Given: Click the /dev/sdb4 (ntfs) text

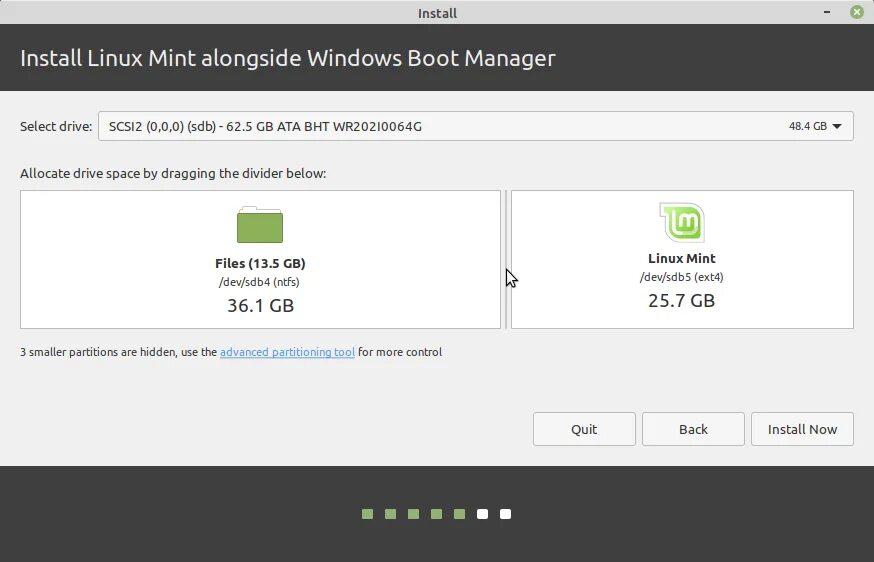Looking at the screenshot, I should click(259, 282).
